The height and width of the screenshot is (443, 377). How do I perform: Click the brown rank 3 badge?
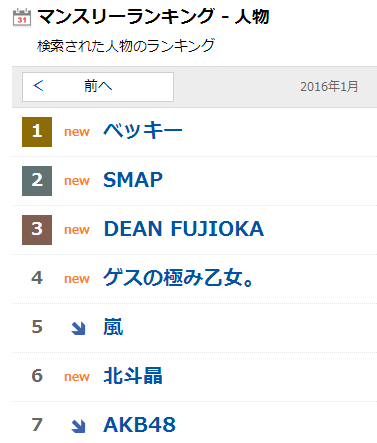[x=37, y=230]
